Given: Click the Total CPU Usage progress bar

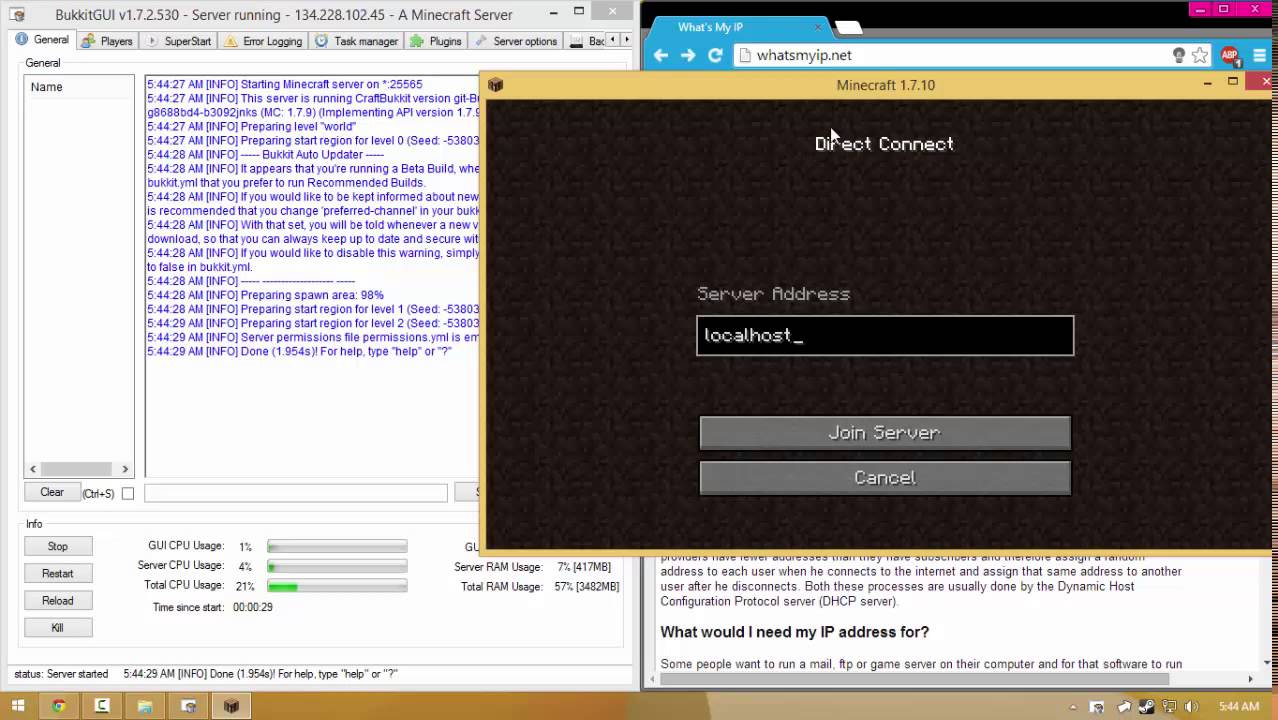Looking at the screenshot, I should click(x=337, y=586).
